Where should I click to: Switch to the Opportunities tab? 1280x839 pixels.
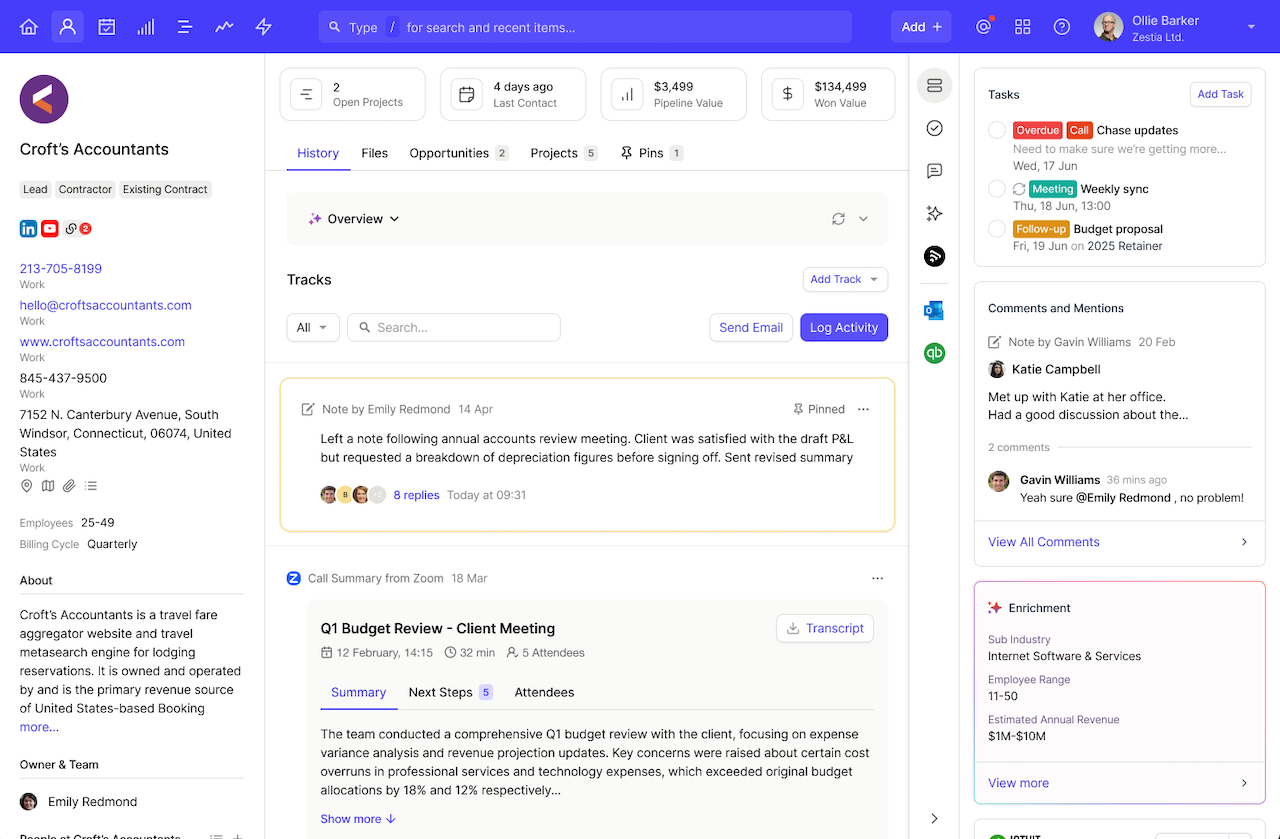[x=459, y=153]
